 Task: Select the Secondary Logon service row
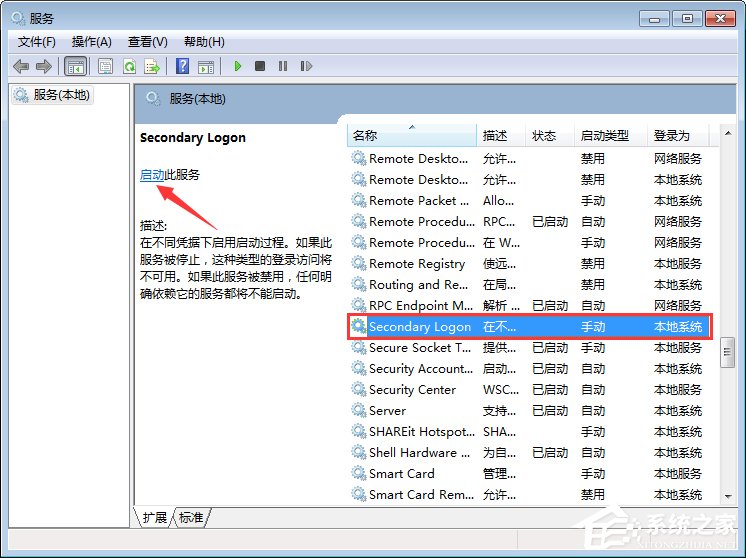530,326
